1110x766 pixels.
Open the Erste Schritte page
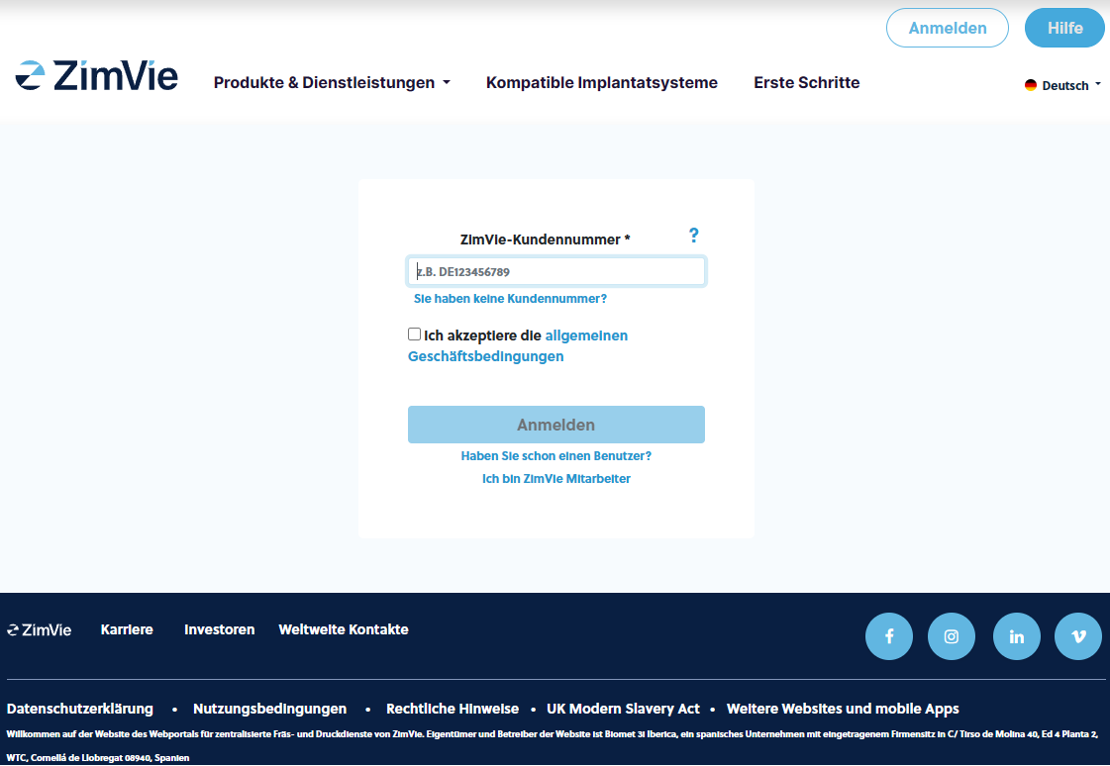tap(806, 83)
